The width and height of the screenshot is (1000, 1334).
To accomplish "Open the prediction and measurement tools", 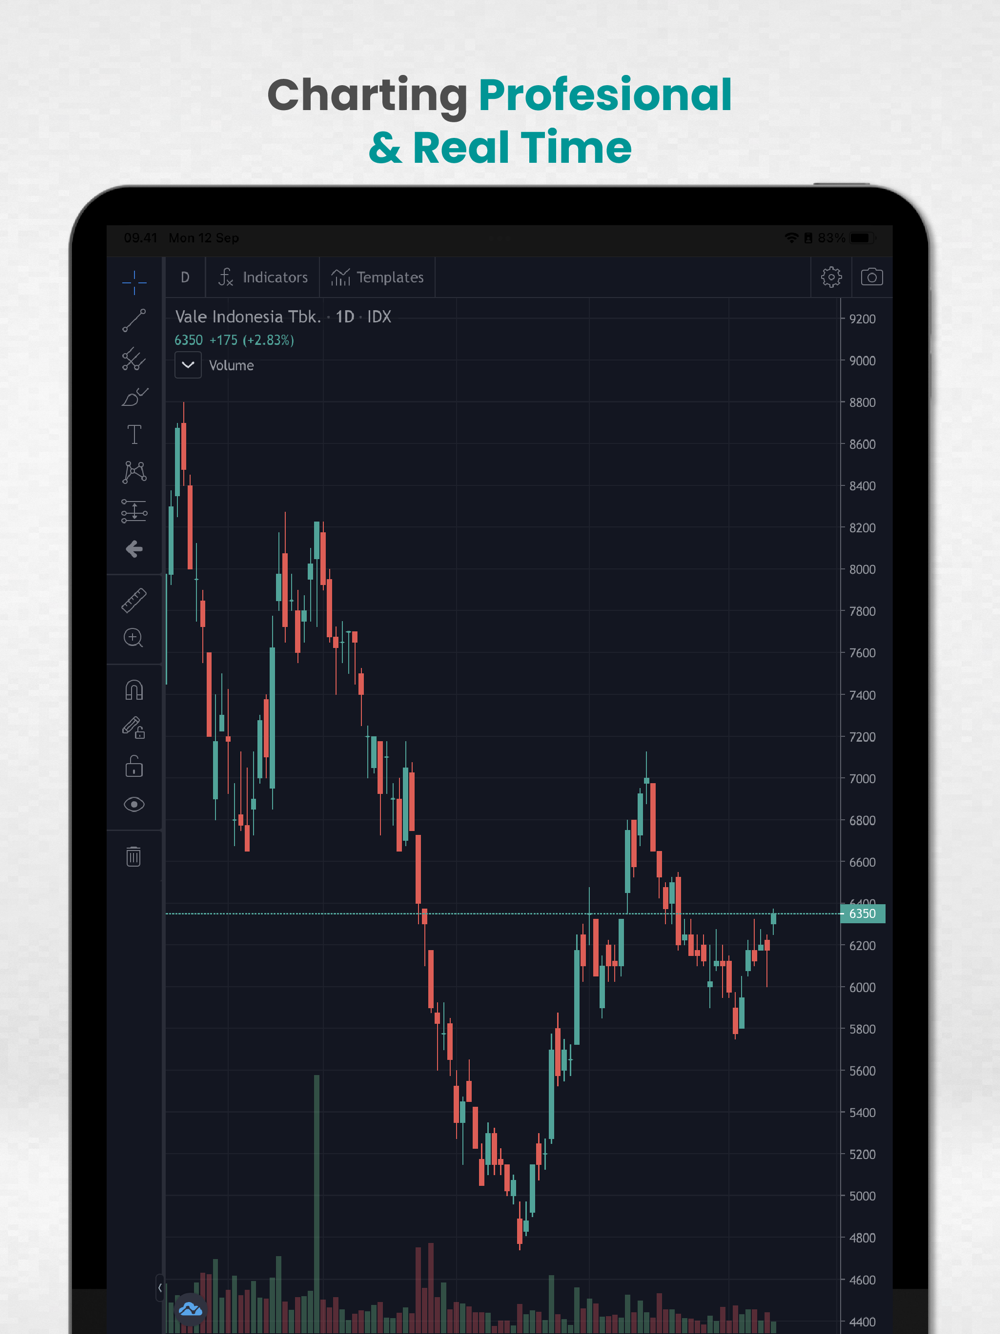I will pos(134,511).
